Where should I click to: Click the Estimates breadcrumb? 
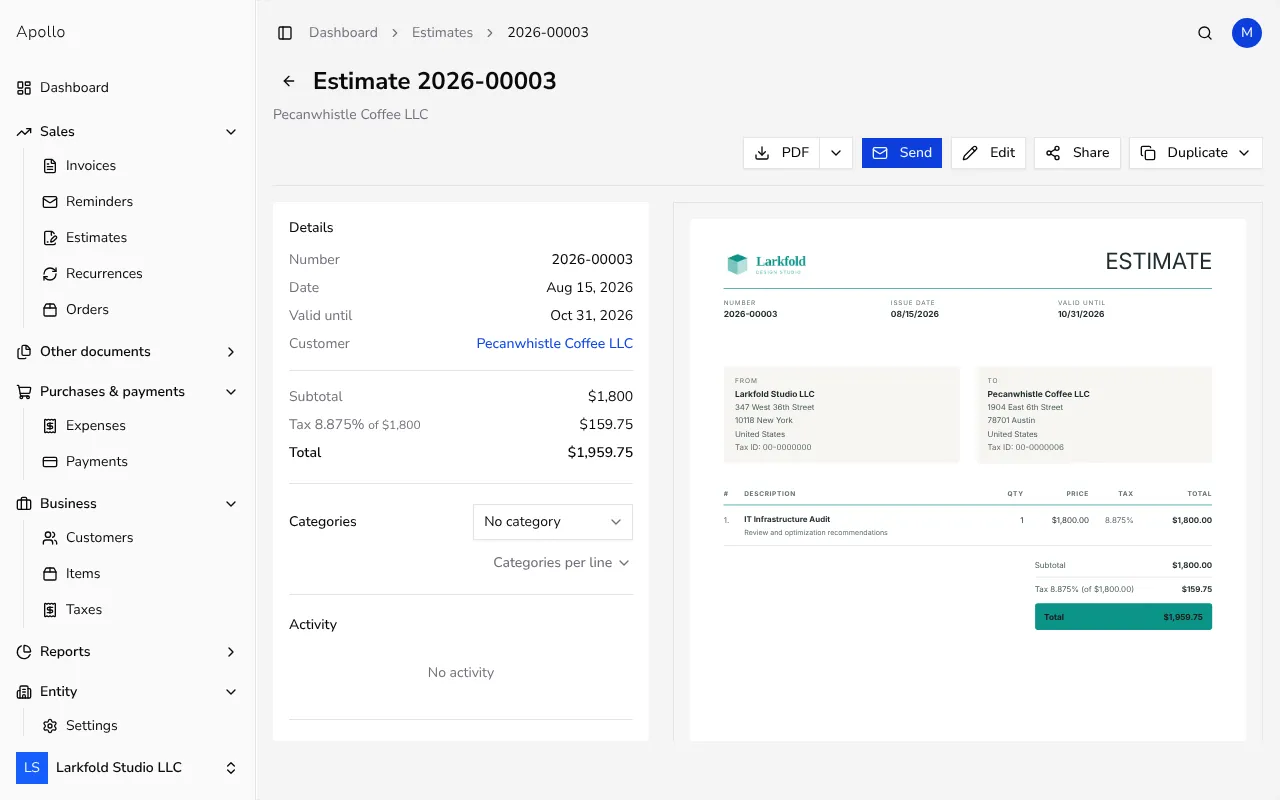442,33
